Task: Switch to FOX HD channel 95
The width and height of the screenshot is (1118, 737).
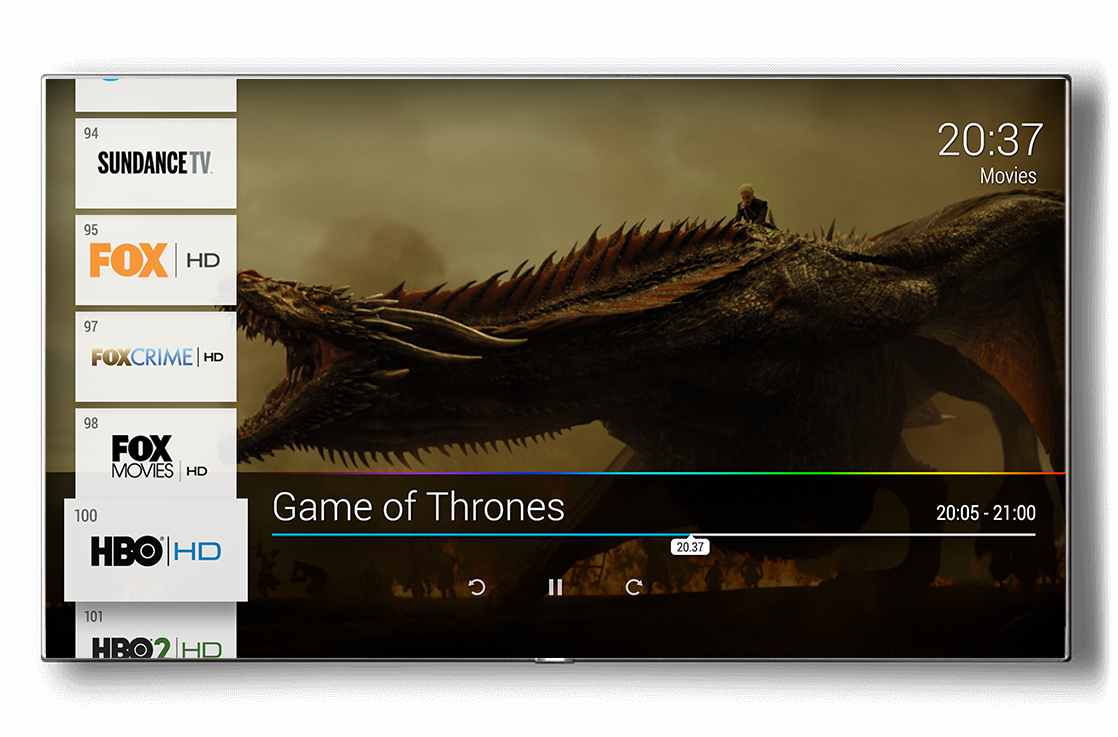Action: click(155, 260)
